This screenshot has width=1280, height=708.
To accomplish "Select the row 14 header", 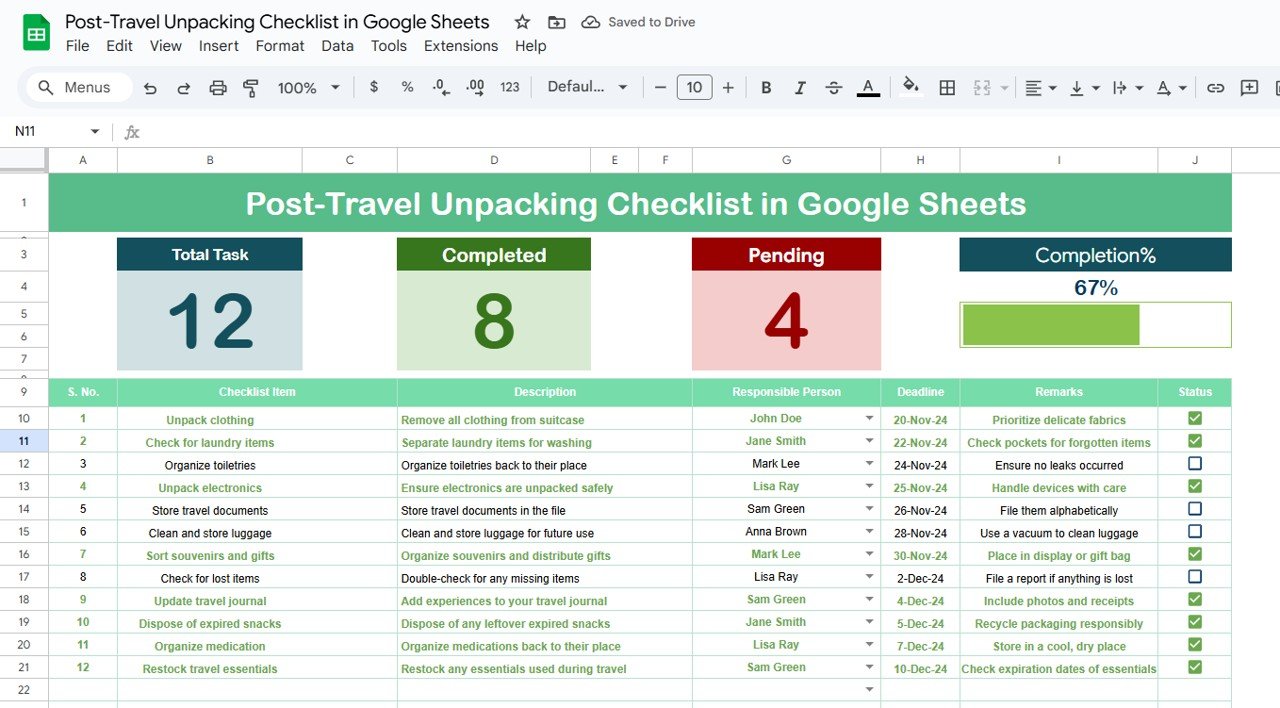I will click(24, 510).
